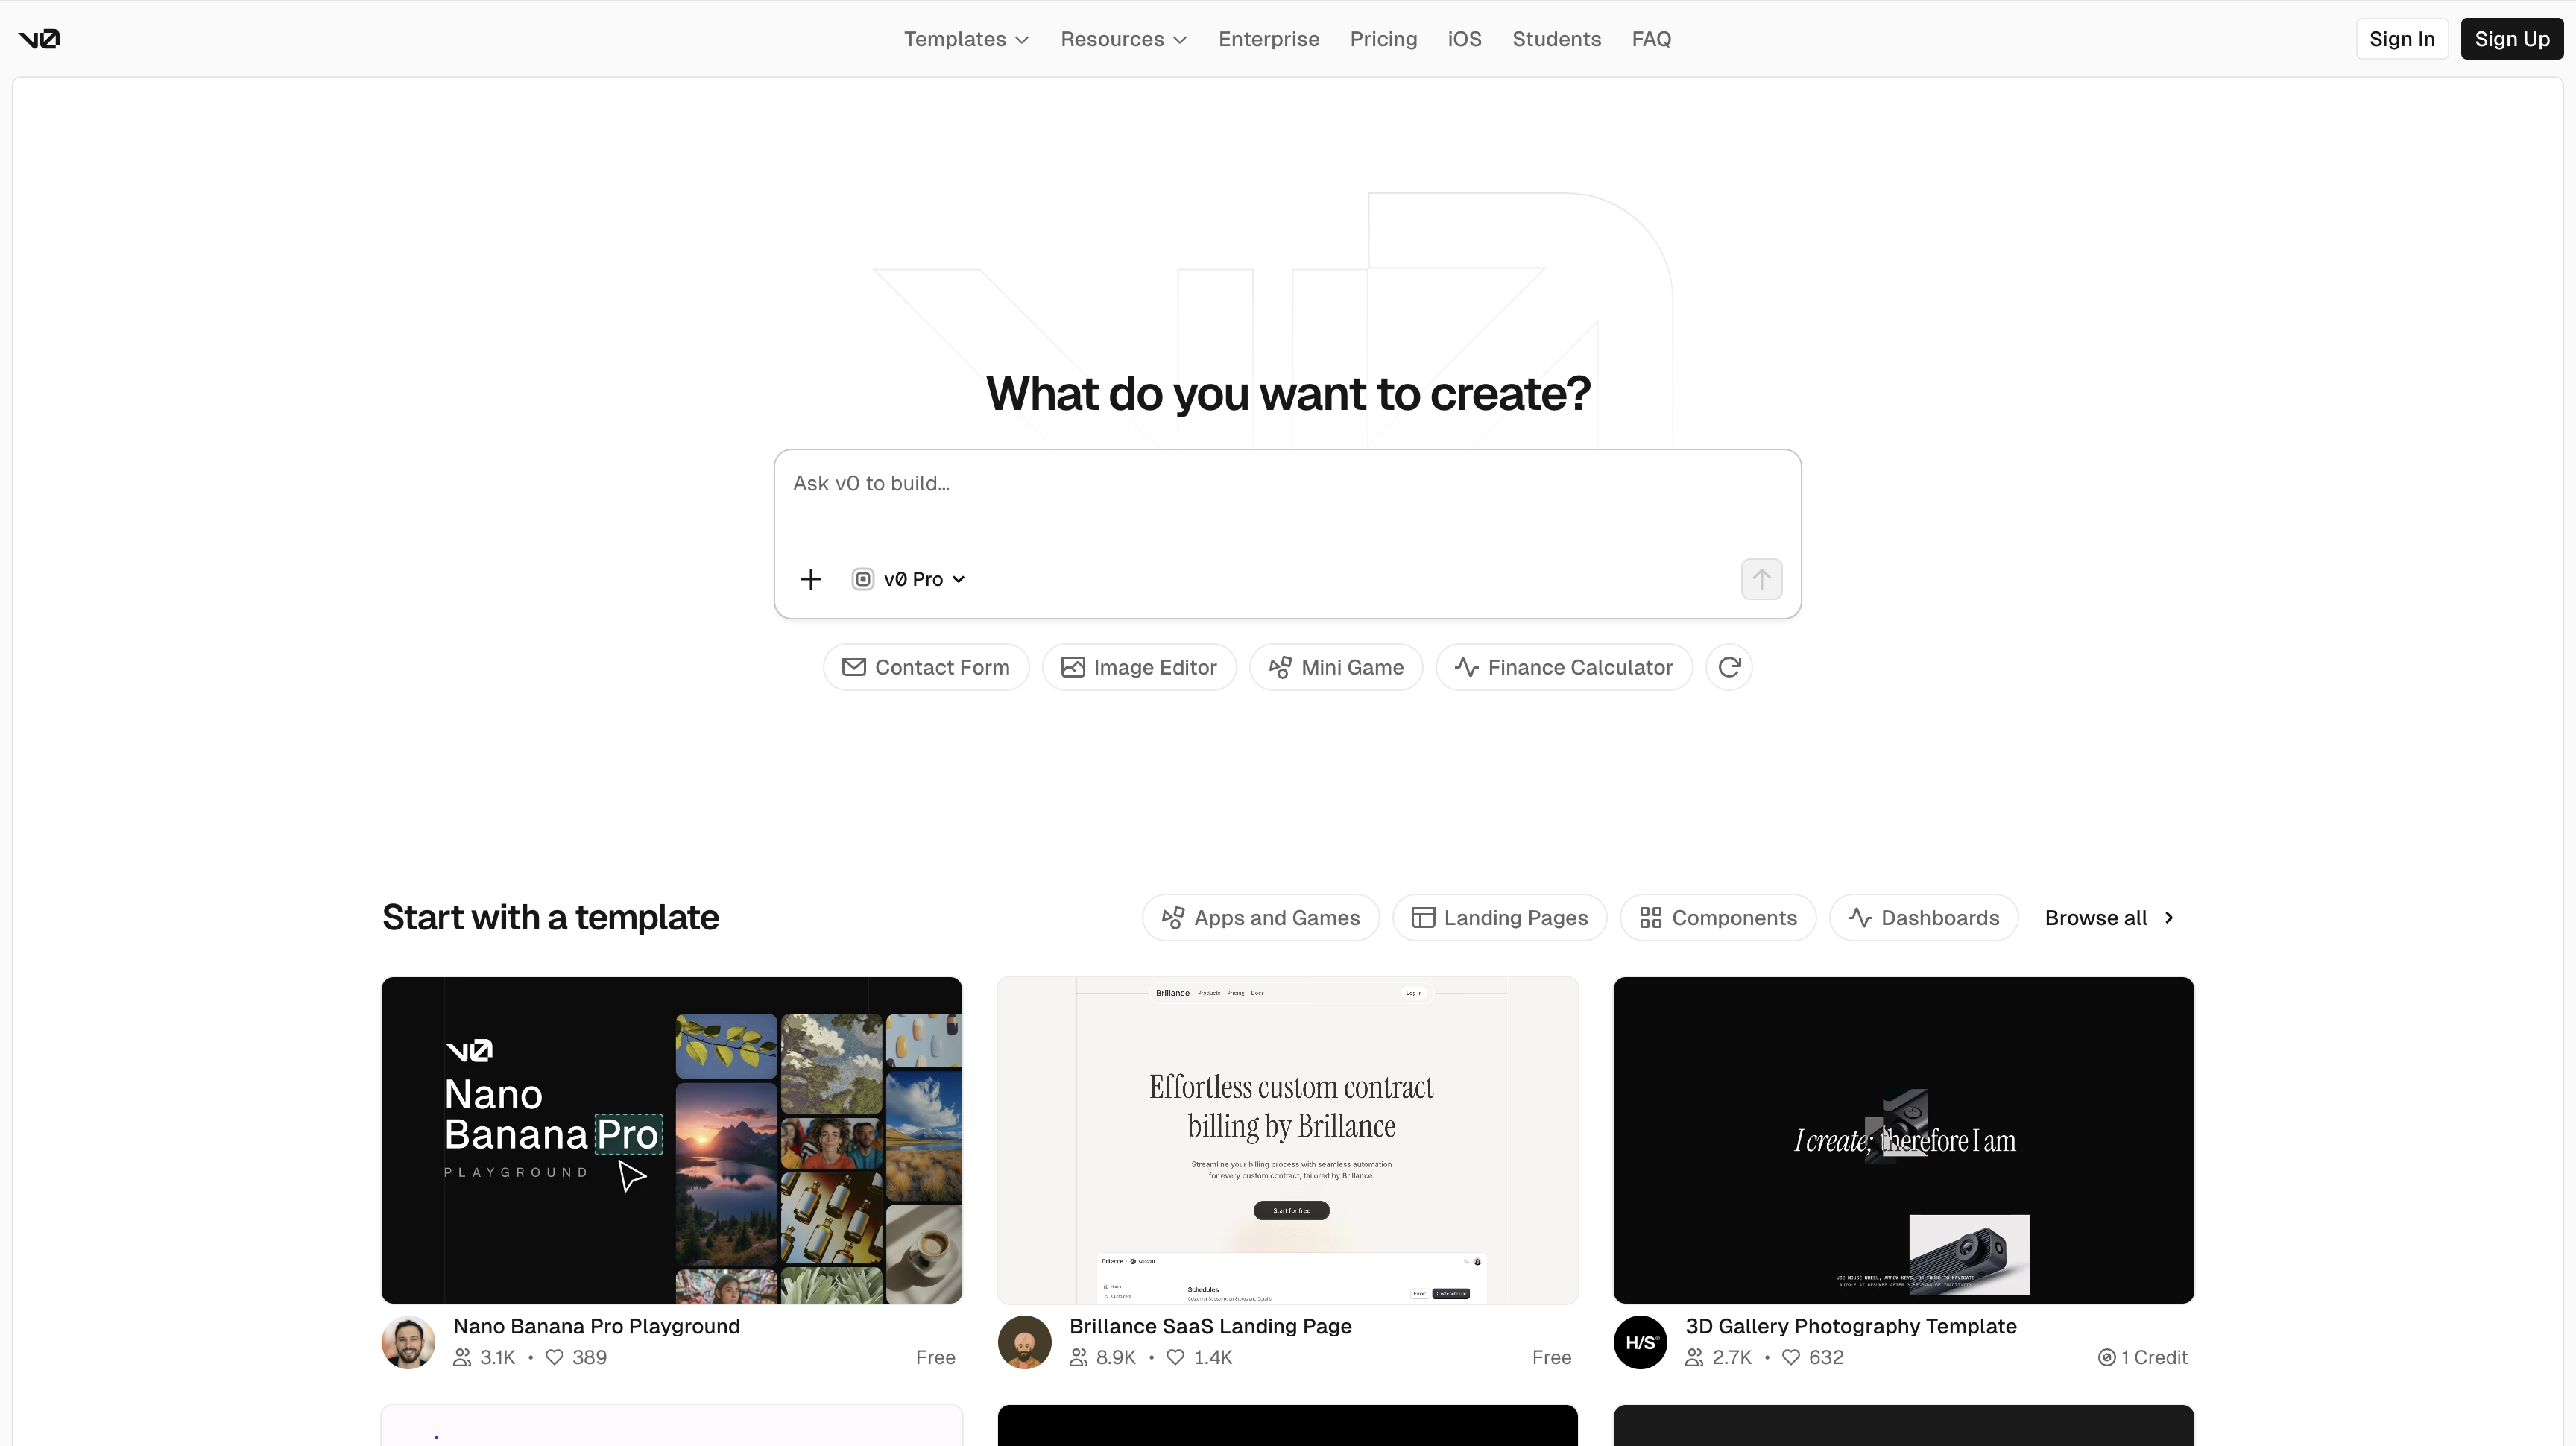Click the Sign Up button
The width and height of the screenshot is (2576, 1446).
pos(2513,39)
